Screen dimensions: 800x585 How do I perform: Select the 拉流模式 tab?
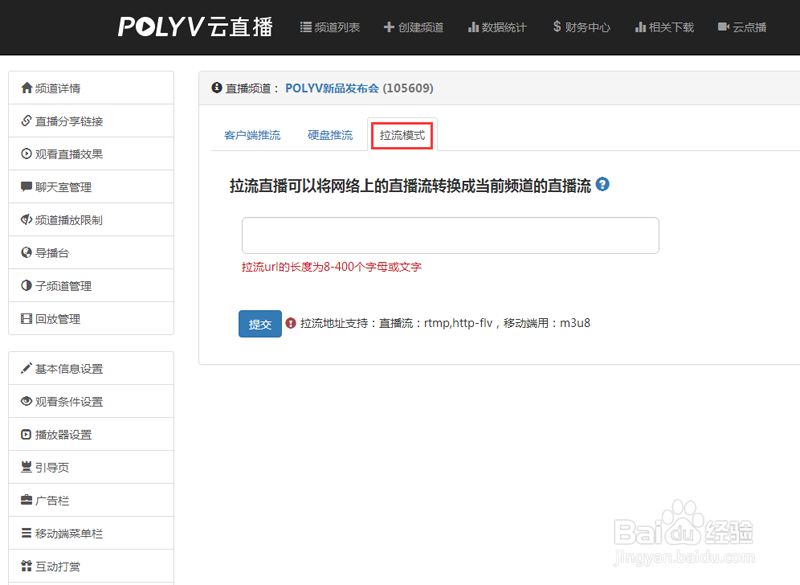(x=402, y=135)
